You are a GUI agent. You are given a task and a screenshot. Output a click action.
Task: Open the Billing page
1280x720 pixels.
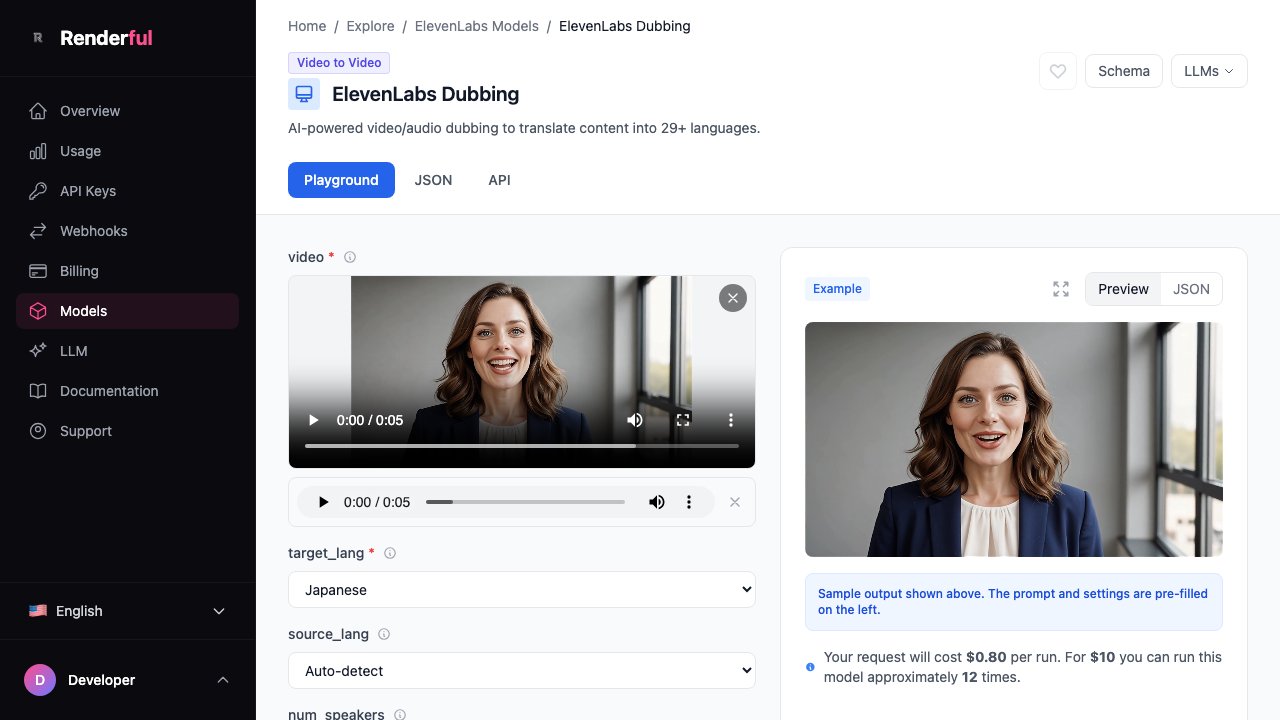pyautogui.click(x=79, y=271)
